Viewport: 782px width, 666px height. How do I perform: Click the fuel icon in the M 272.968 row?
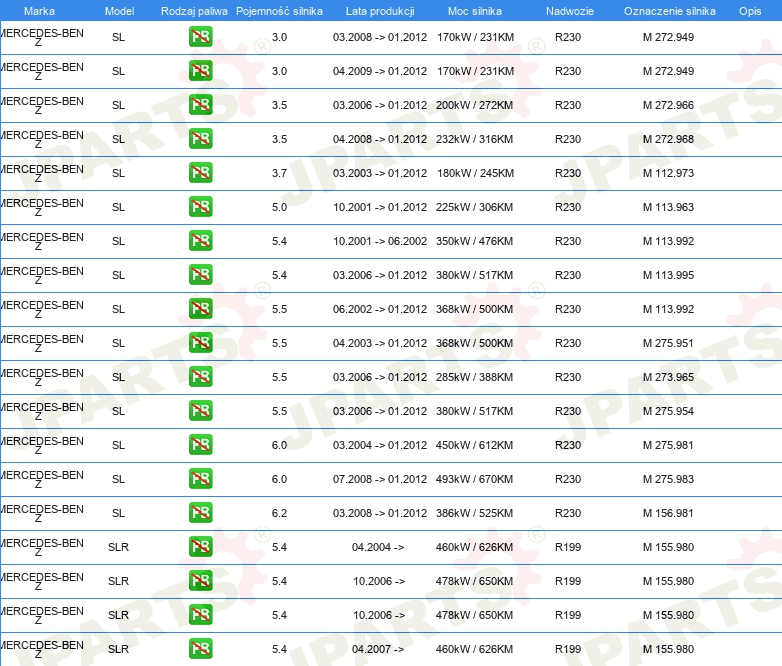[x=200, y=139]
